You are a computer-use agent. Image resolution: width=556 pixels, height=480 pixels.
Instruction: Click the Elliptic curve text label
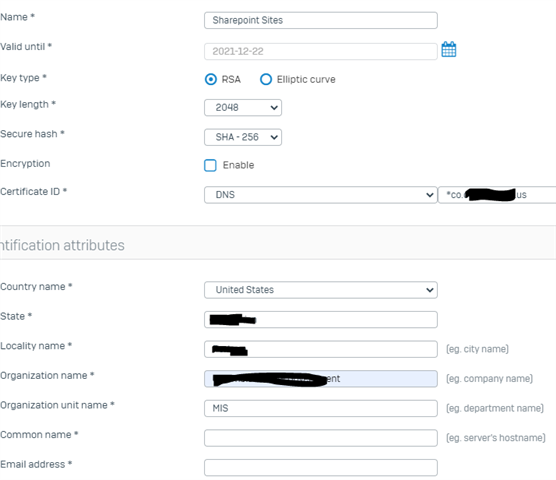(306, 79)
